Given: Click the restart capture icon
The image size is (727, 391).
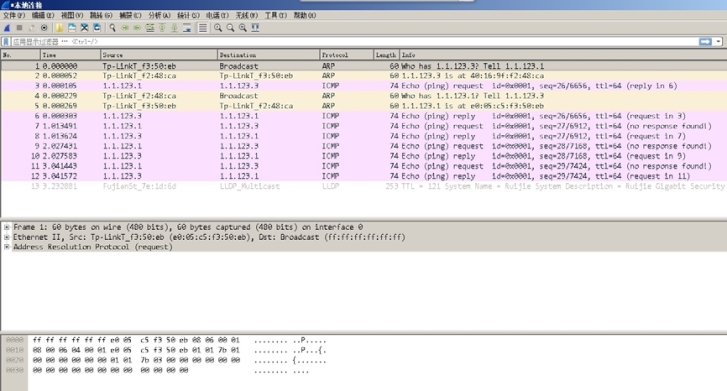Looking at the screenshot, I should pyautogui.click(x=32, y=28).
